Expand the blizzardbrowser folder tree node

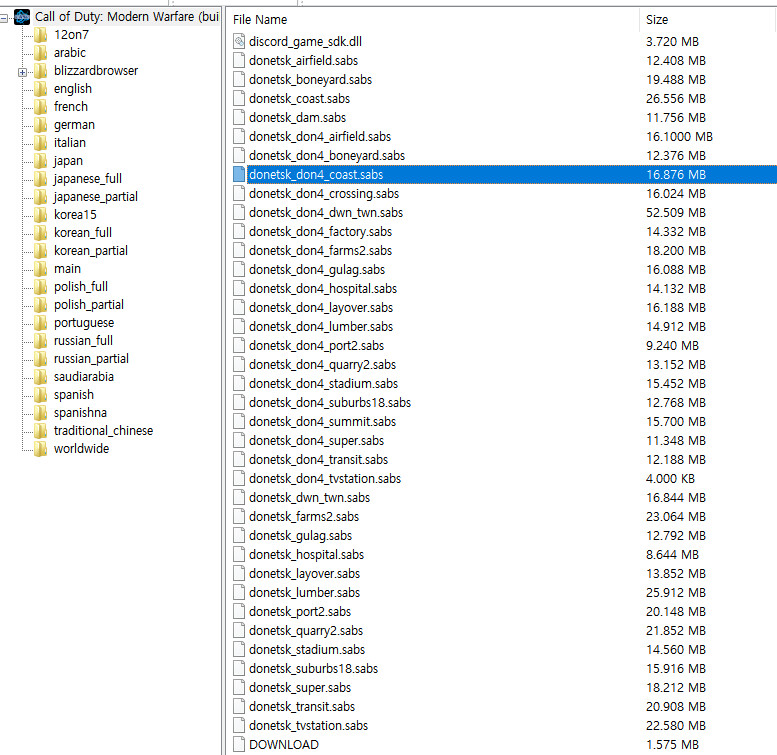22,71
